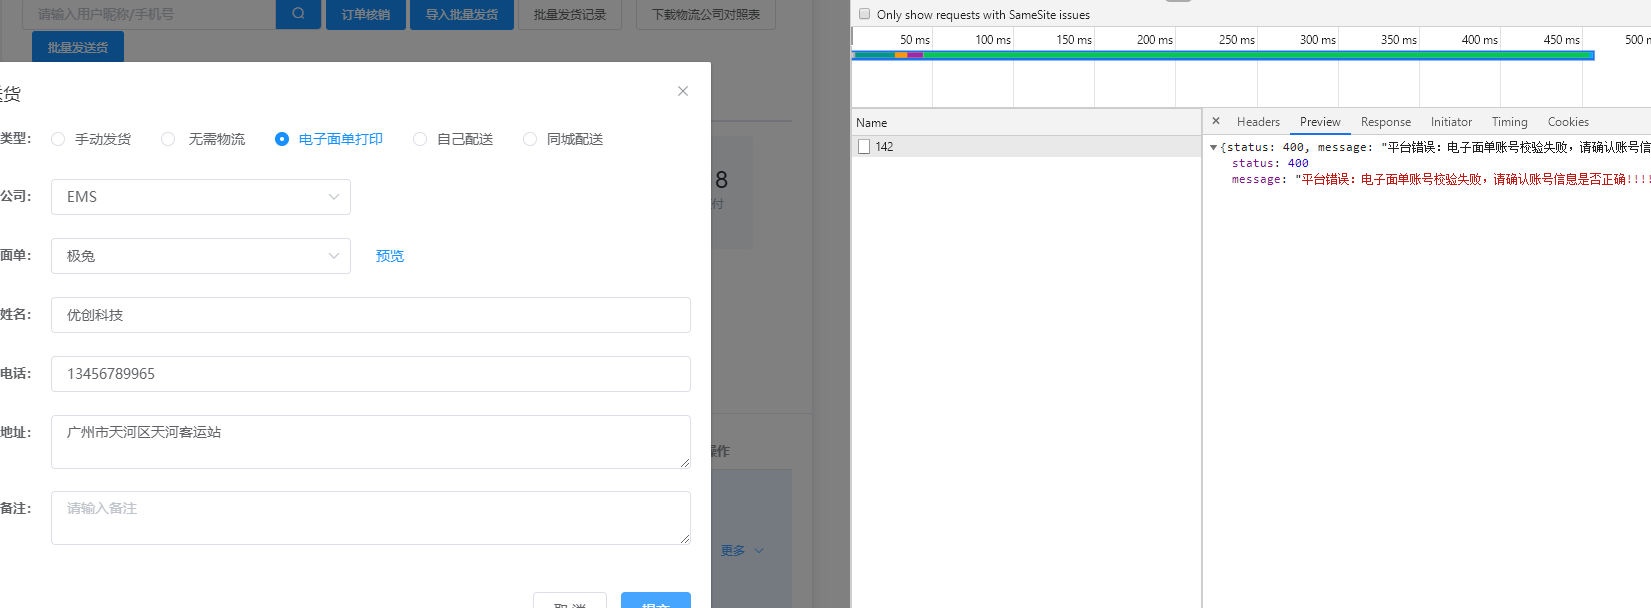Click the Name column header

point(1026,122)
